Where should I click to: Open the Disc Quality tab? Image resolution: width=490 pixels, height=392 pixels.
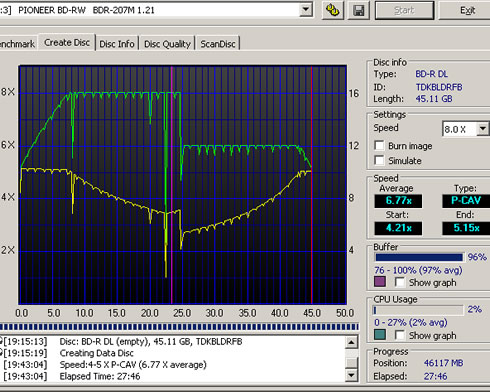tap(167, 44)
